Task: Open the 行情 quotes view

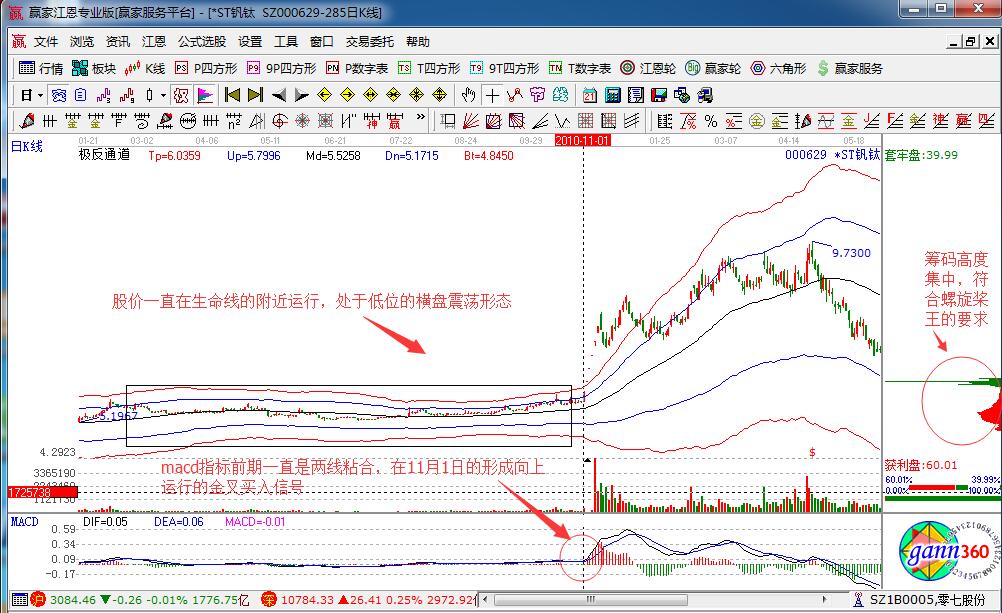Action: pos(41,69)
